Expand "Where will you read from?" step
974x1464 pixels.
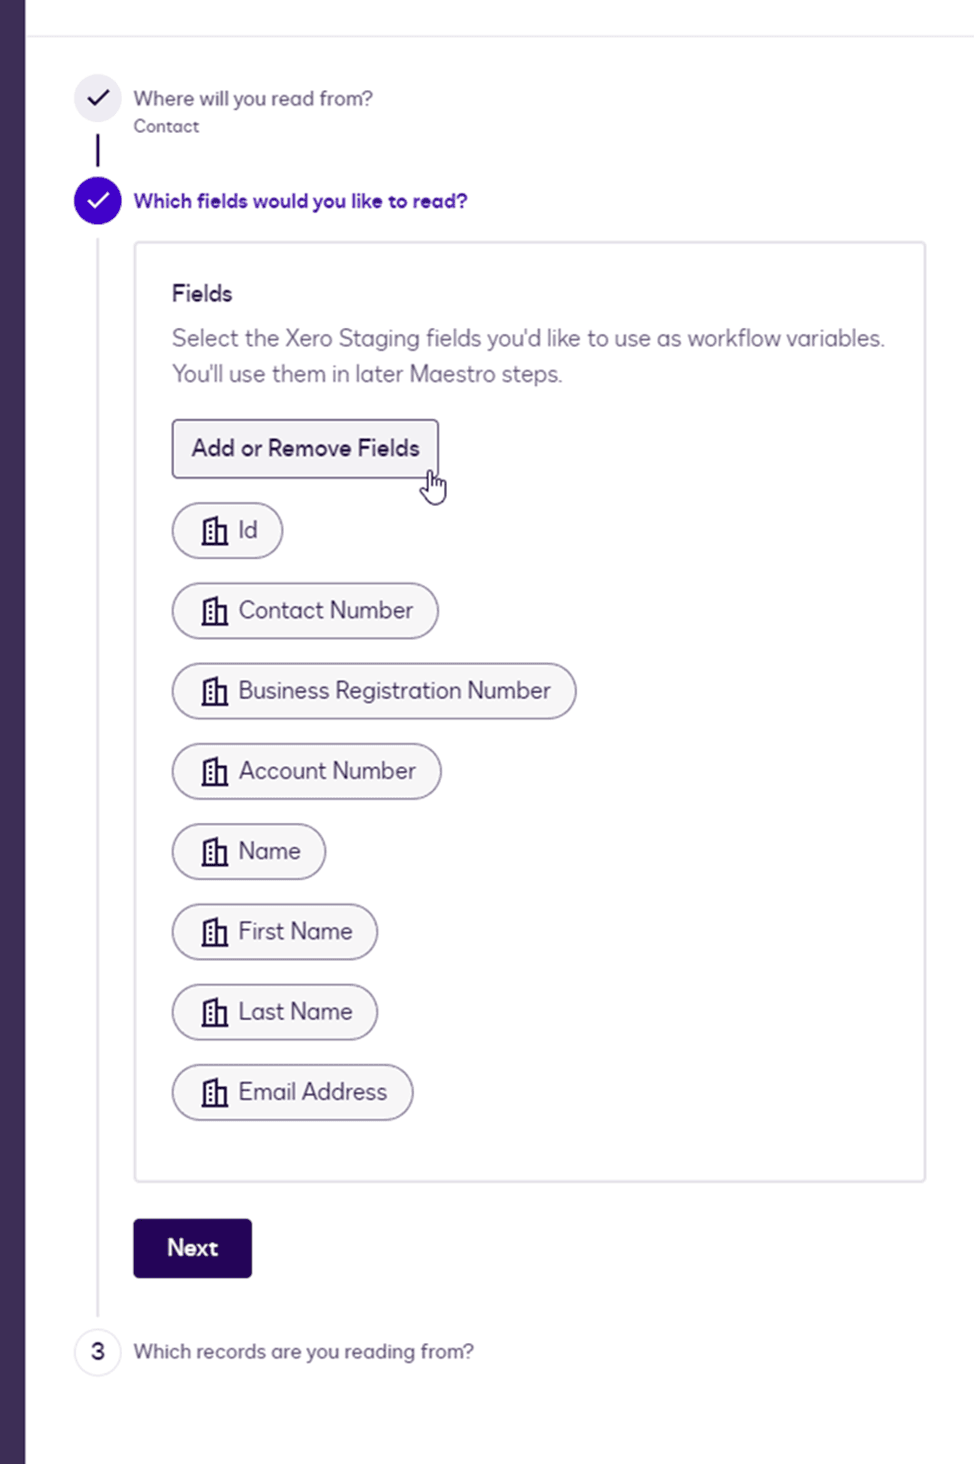(x=253, y=98)
